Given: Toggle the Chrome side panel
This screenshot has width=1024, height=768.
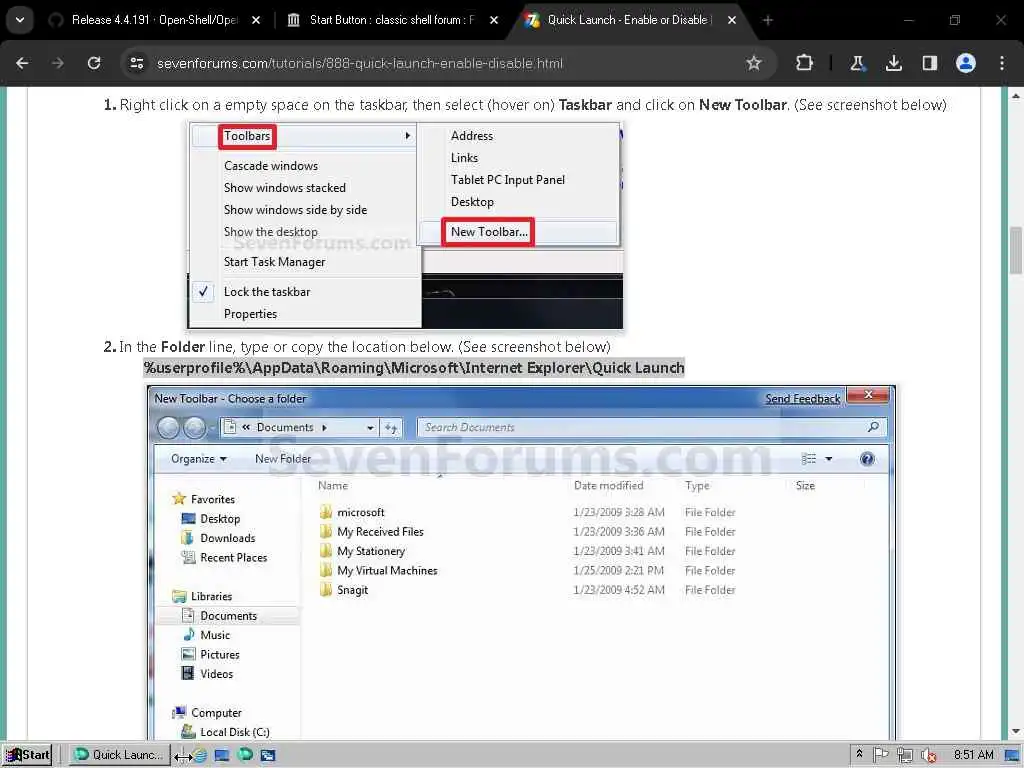Looking at the screenshot, I should pos(929,63).
